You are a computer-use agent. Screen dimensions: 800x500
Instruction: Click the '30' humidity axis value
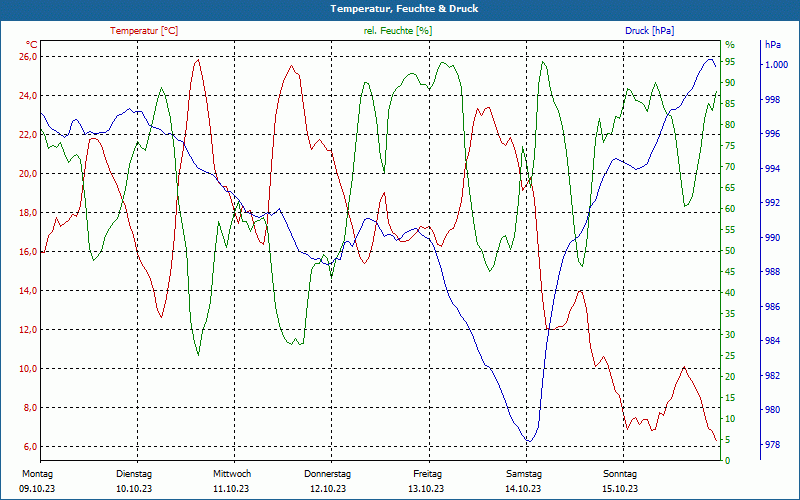[730, 335]
